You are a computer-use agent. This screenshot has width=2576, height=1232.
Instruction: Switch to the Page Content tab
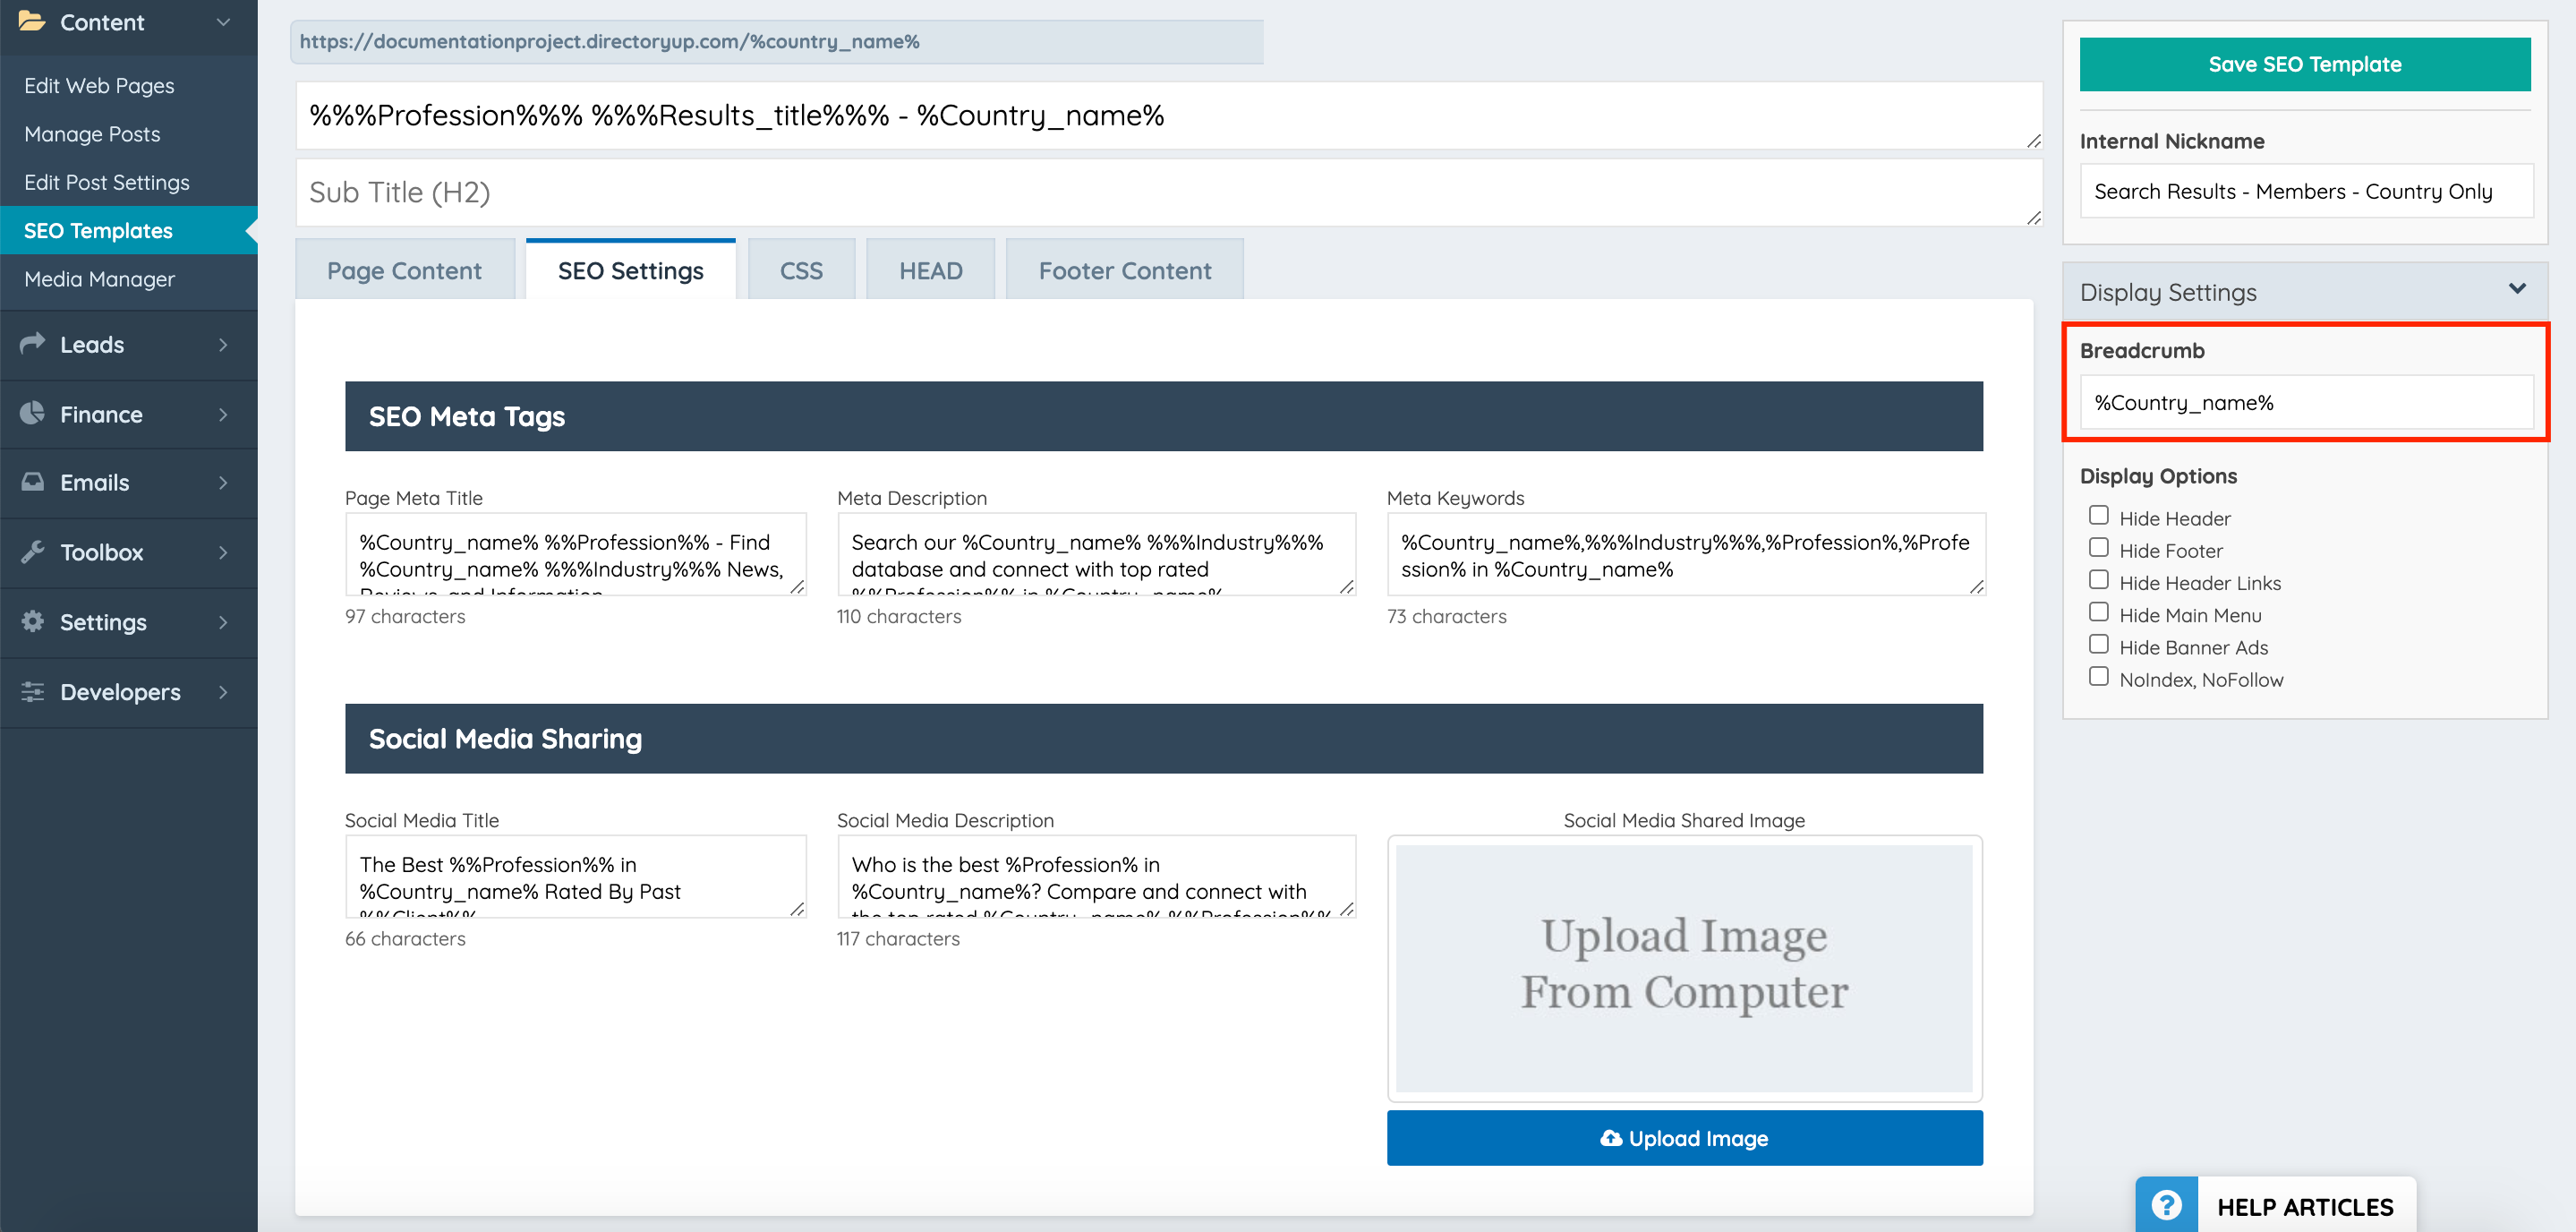click(404, 271)
